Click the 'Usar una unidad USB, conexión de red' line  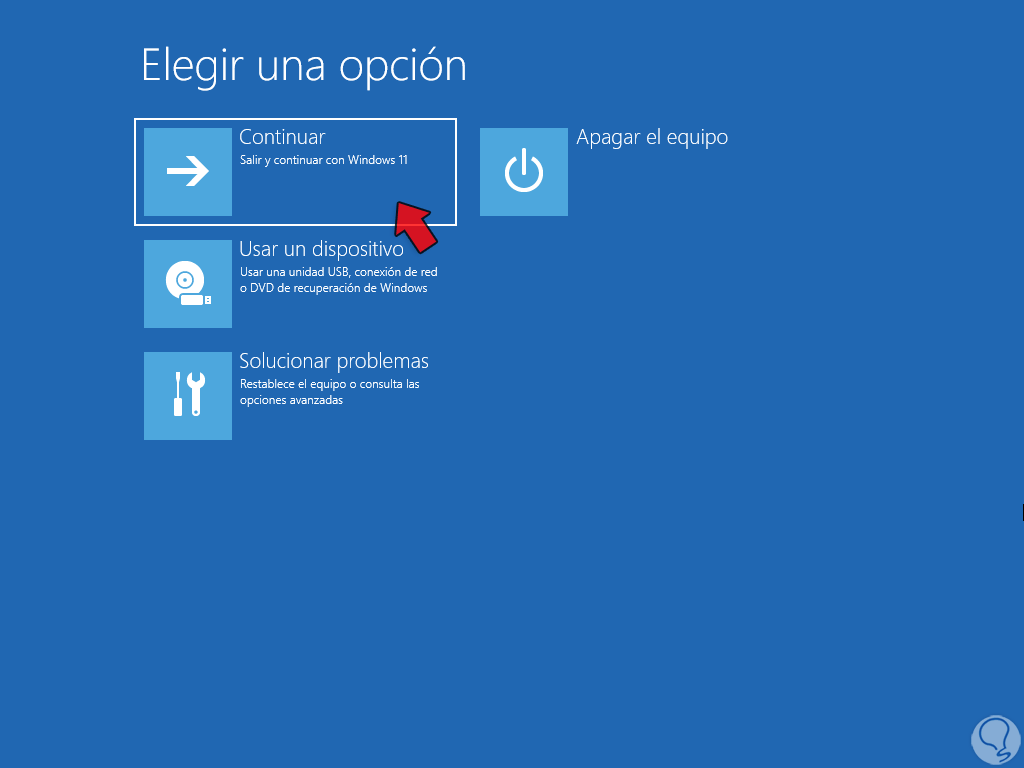click(x=338, y=272)
